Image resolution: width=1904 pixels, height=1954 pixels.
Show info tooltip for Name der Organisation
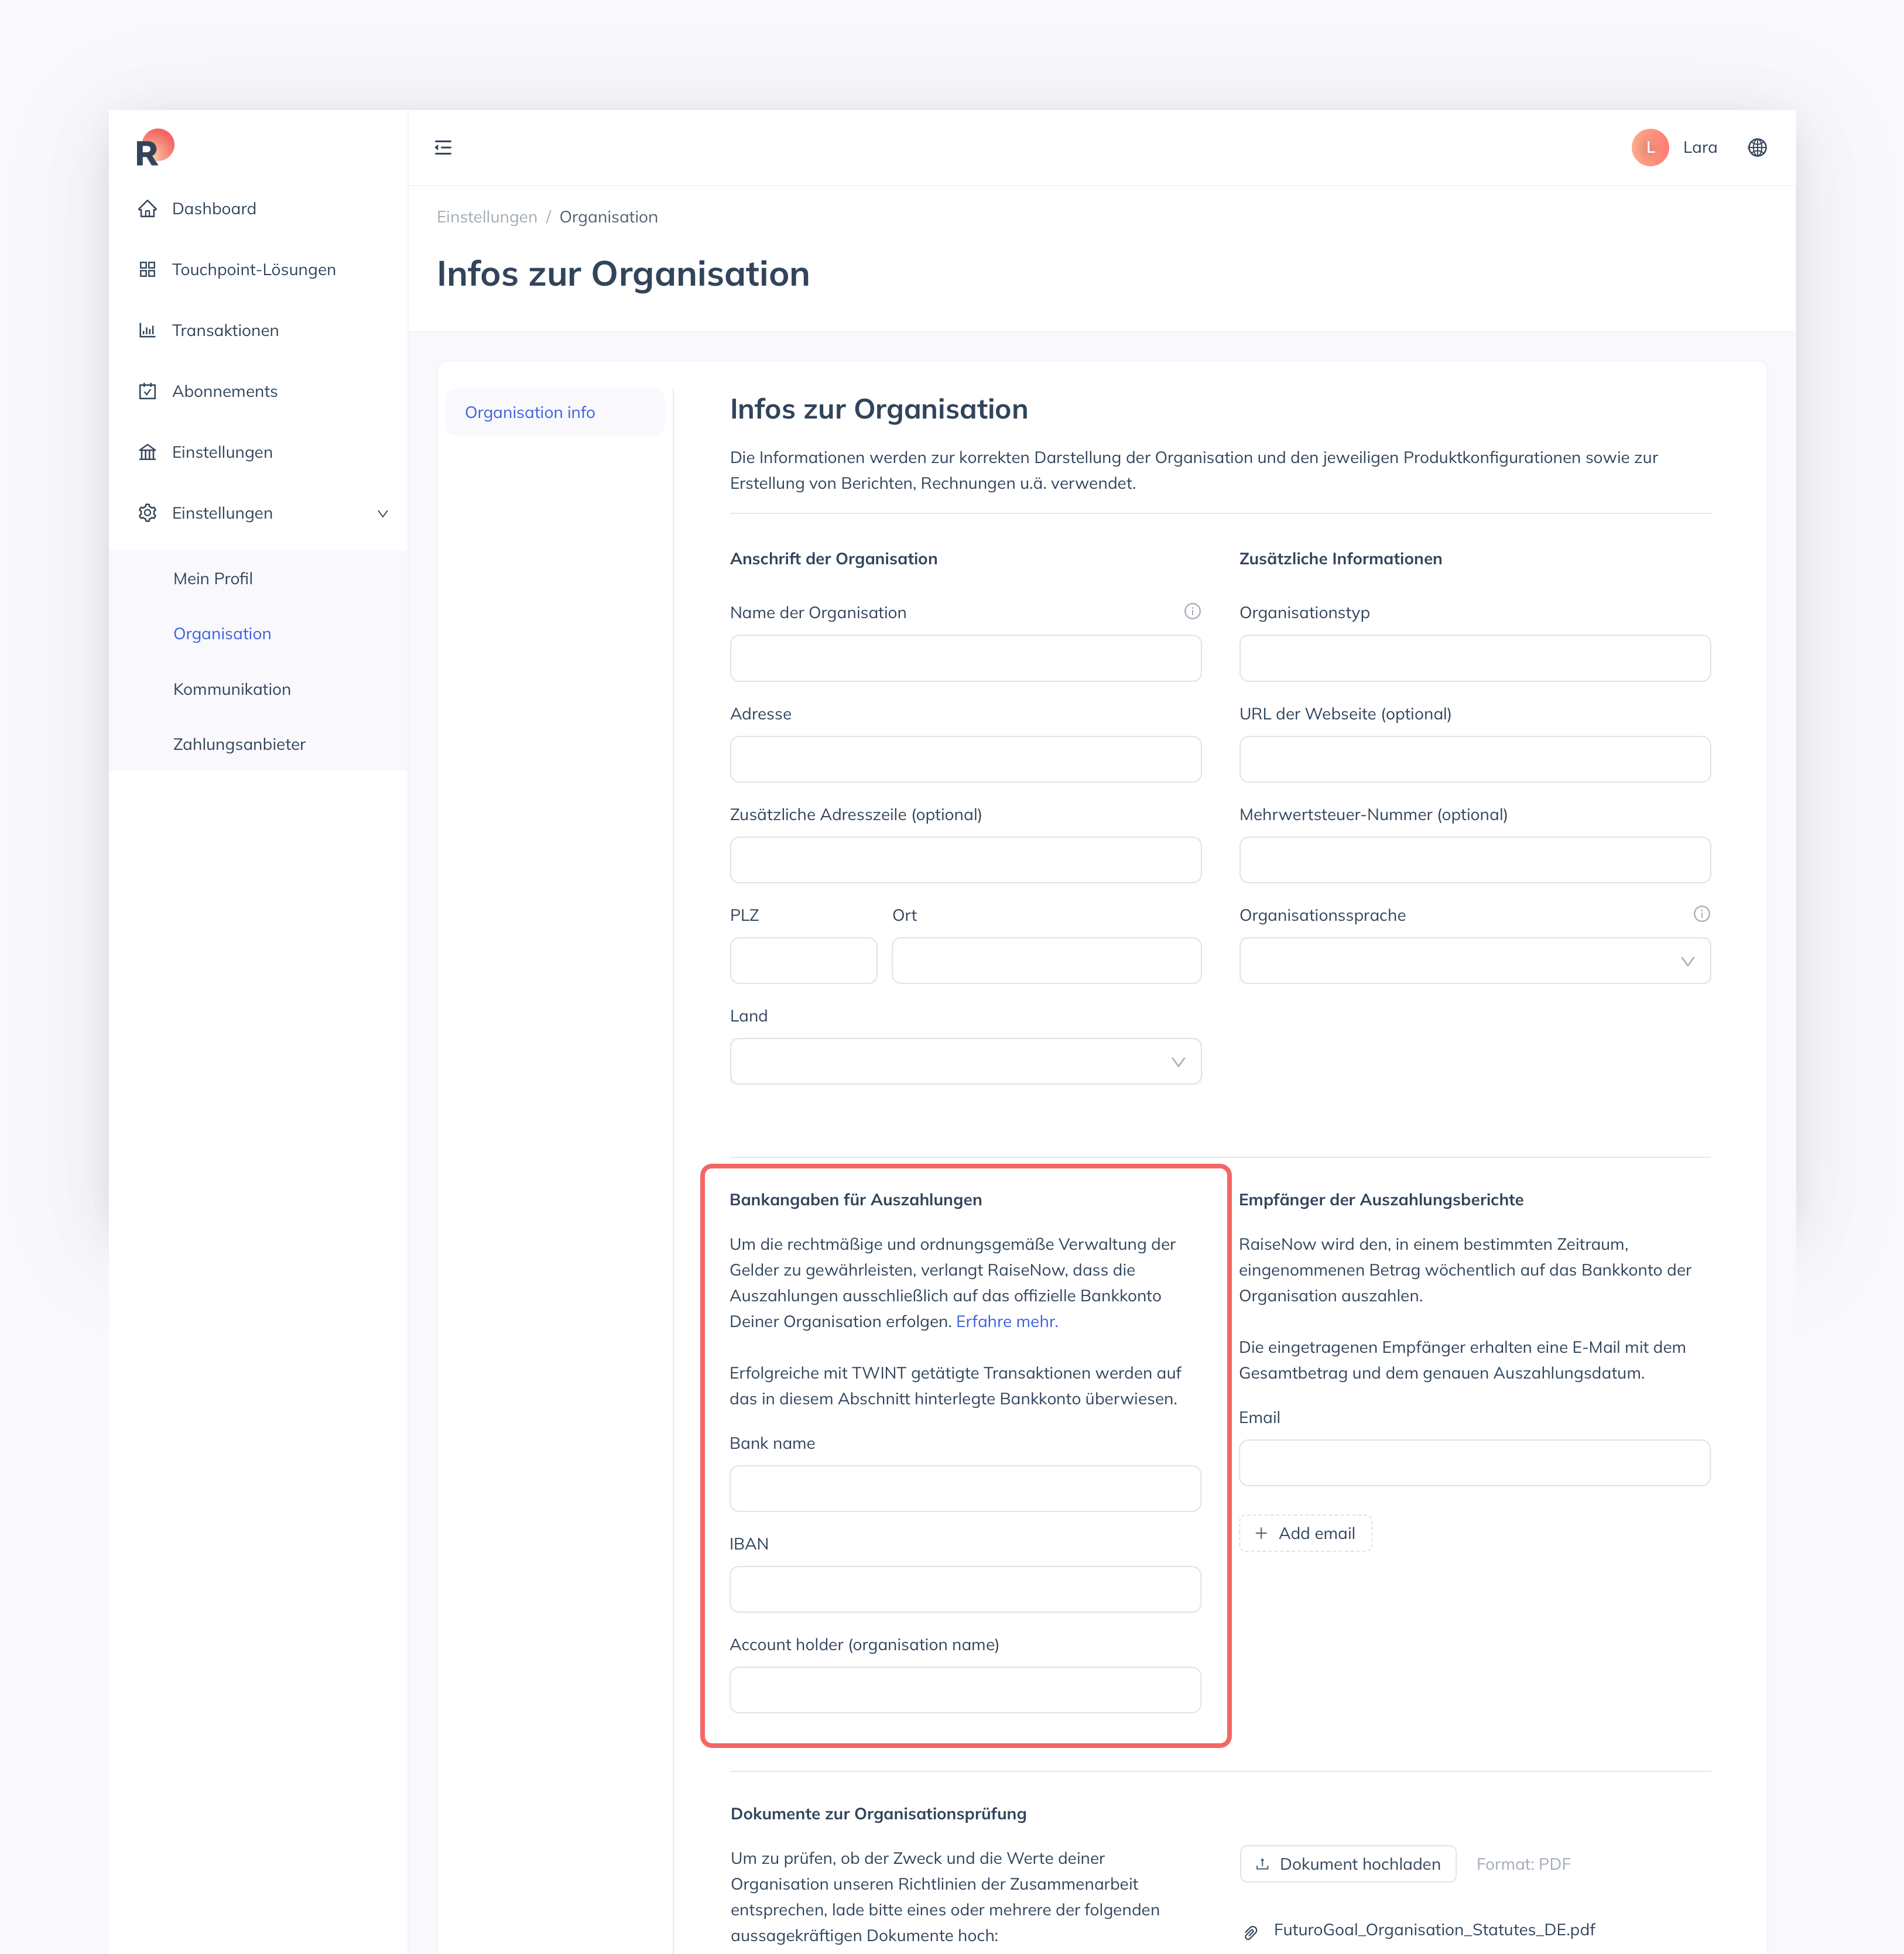click(x=1192, y=612)
